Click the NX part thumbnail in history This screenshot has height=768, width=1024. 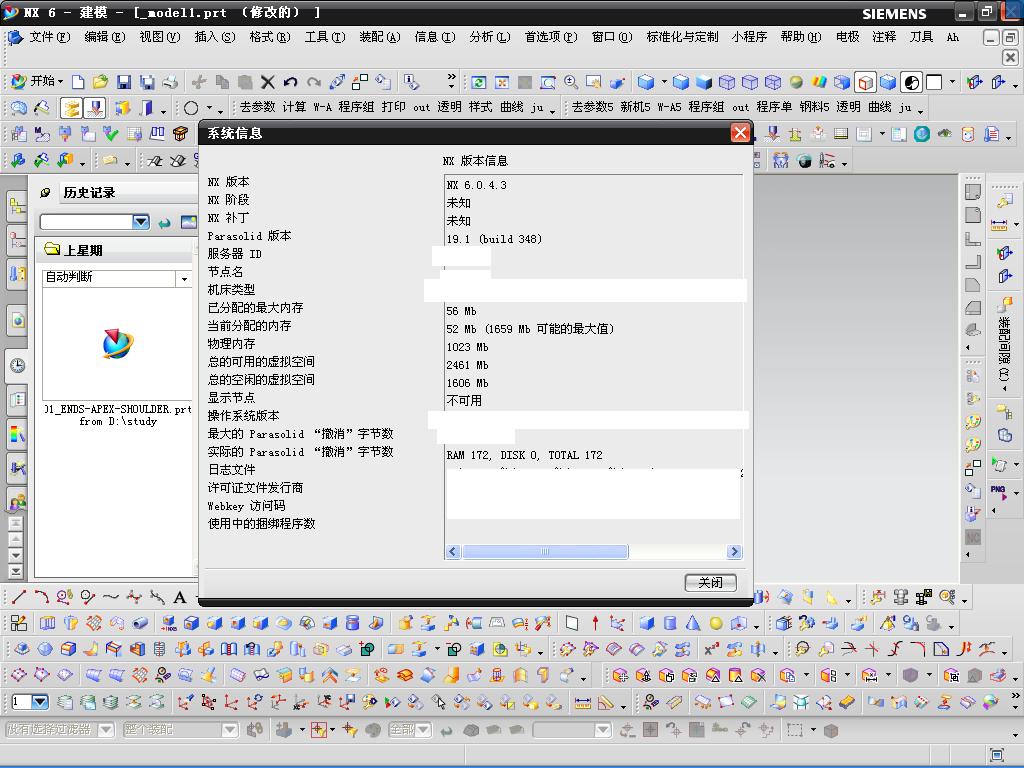[x=118, y=344]
